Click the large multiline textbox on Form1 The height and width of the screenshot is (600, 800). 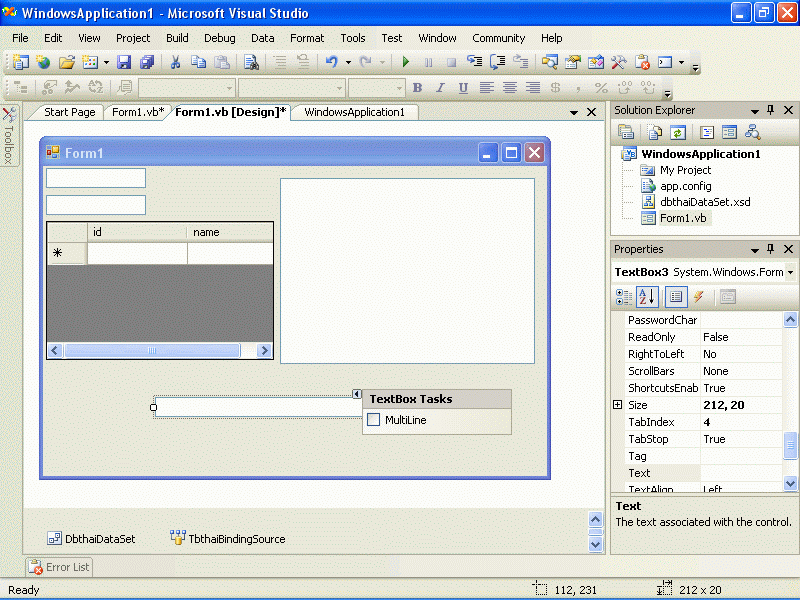coord(407,271)
